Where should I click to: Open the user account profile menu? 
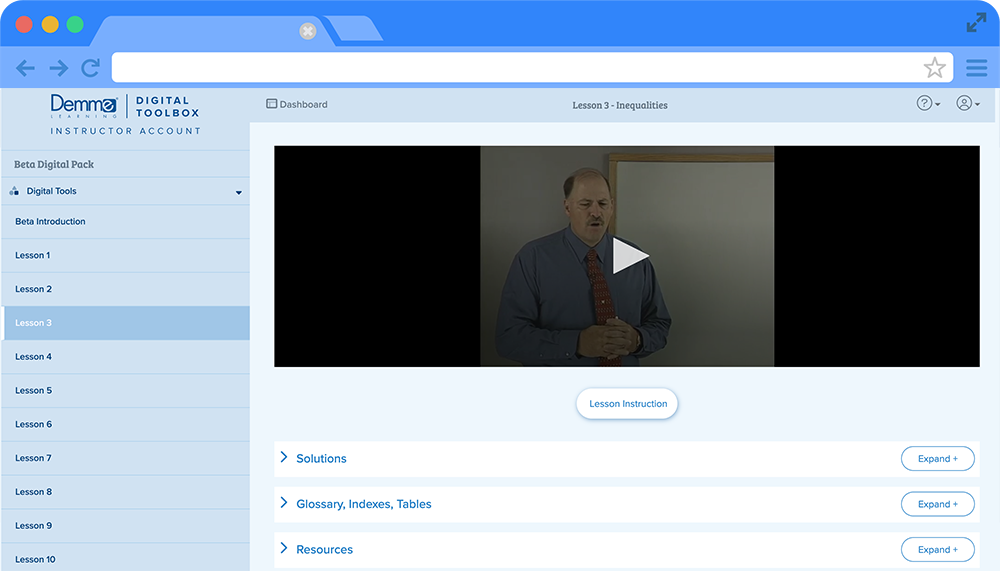967,103
